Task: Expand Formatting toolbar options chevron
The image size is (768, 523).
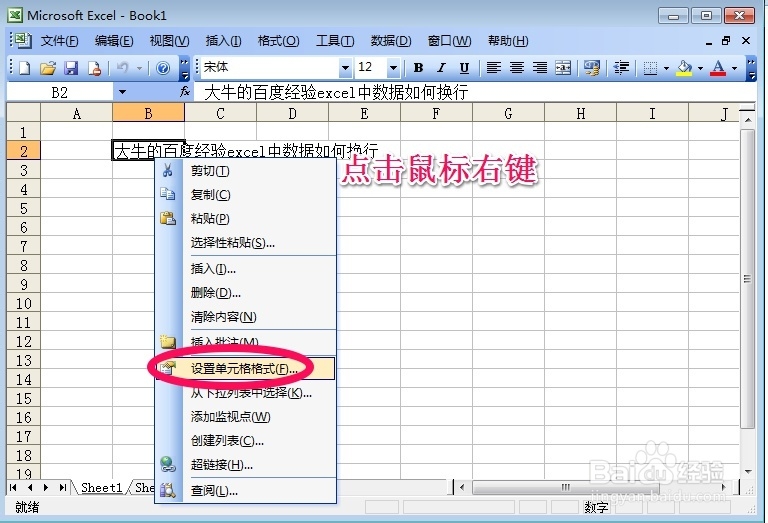Action: coord(751,68)
